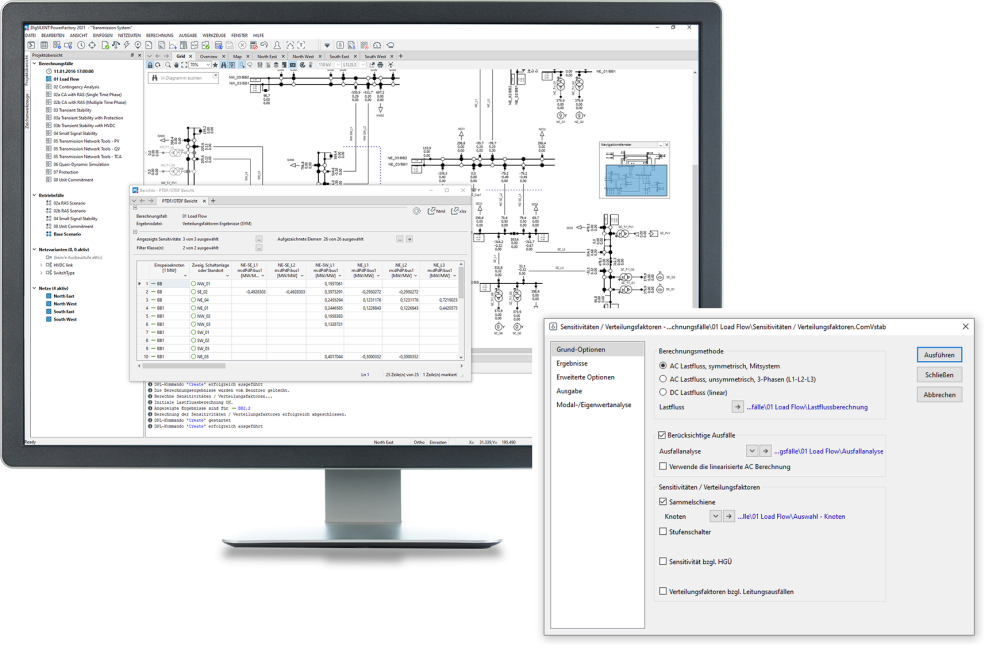Screen dimensions: 1000x664
Task: Open the BERECHNUNG menu
Action: 159,35
